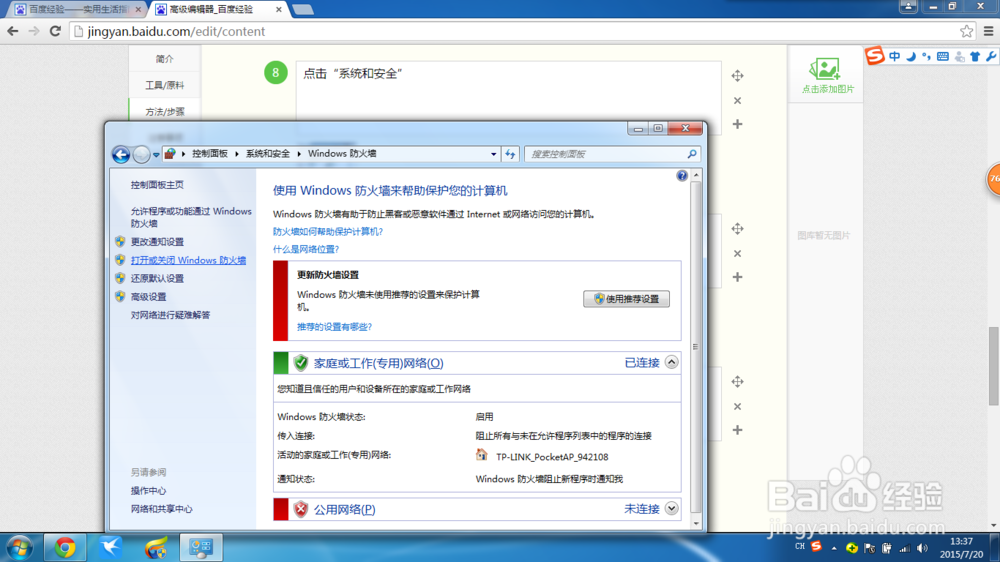Close the 高级编辑器 tab
The image size is (1000, 562).
tap(279, 10)
